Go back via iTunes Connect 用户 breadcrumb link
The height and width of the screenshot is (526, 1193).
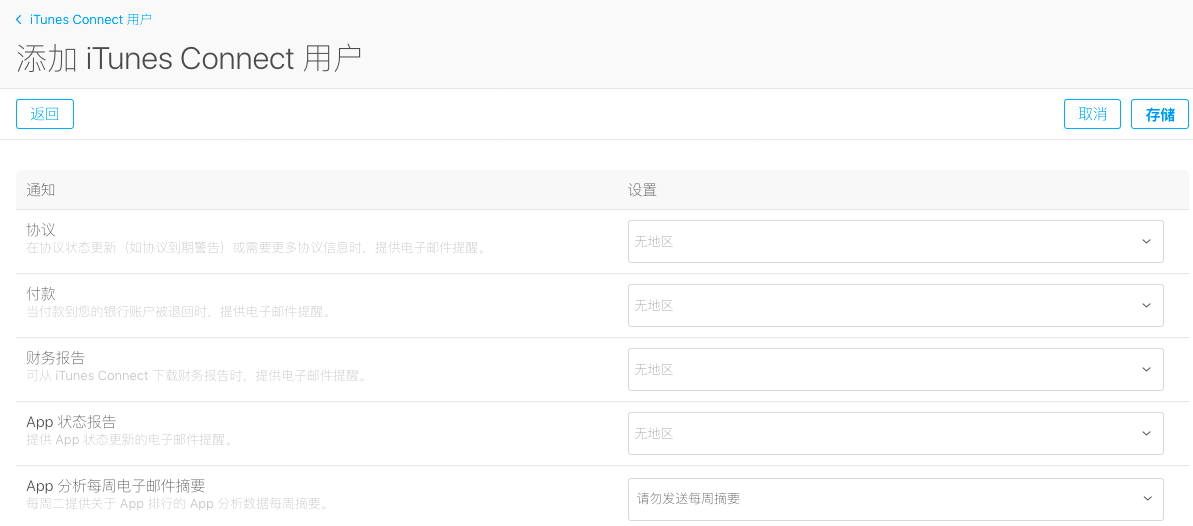(84, 19)
